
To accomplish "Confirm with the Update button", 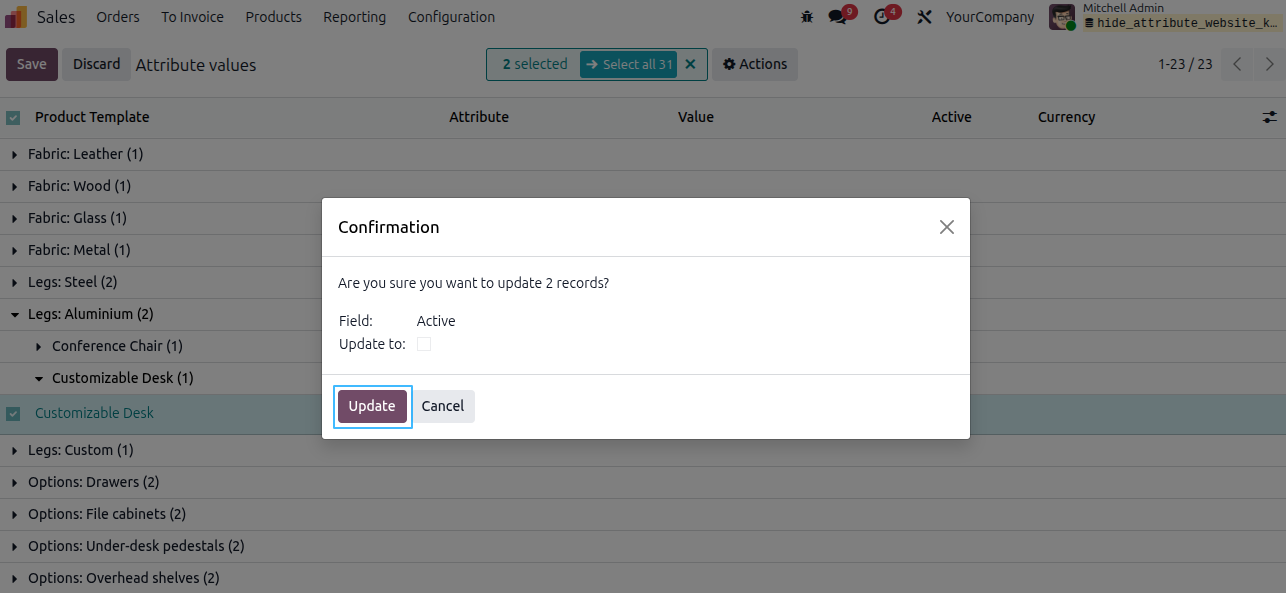I will tap(372, 406).
